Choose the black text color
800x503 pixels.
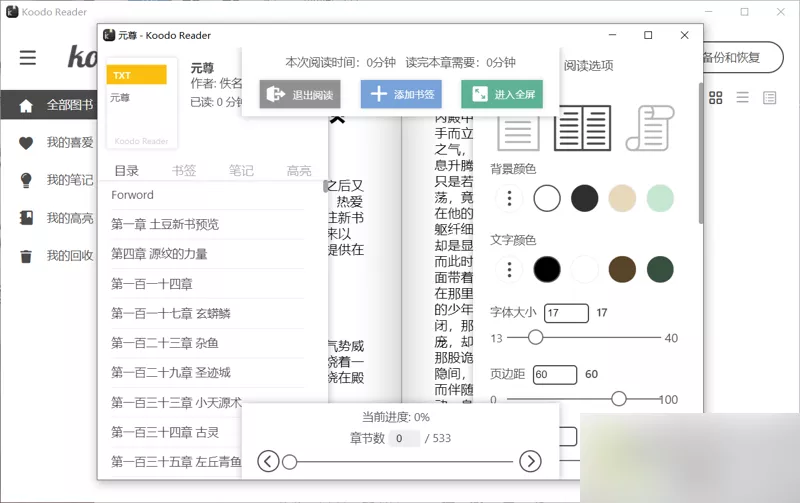click(547, 269)
